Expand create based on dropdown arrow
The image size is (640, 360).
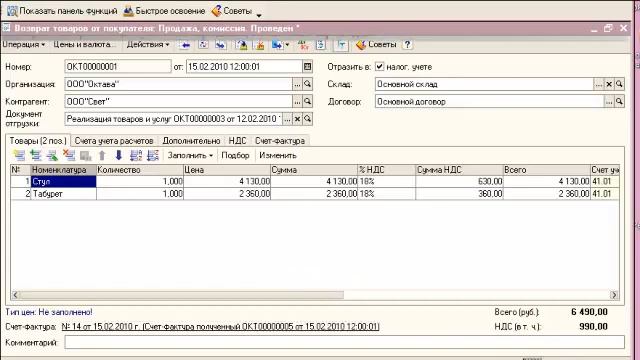(x=287, y=45)
